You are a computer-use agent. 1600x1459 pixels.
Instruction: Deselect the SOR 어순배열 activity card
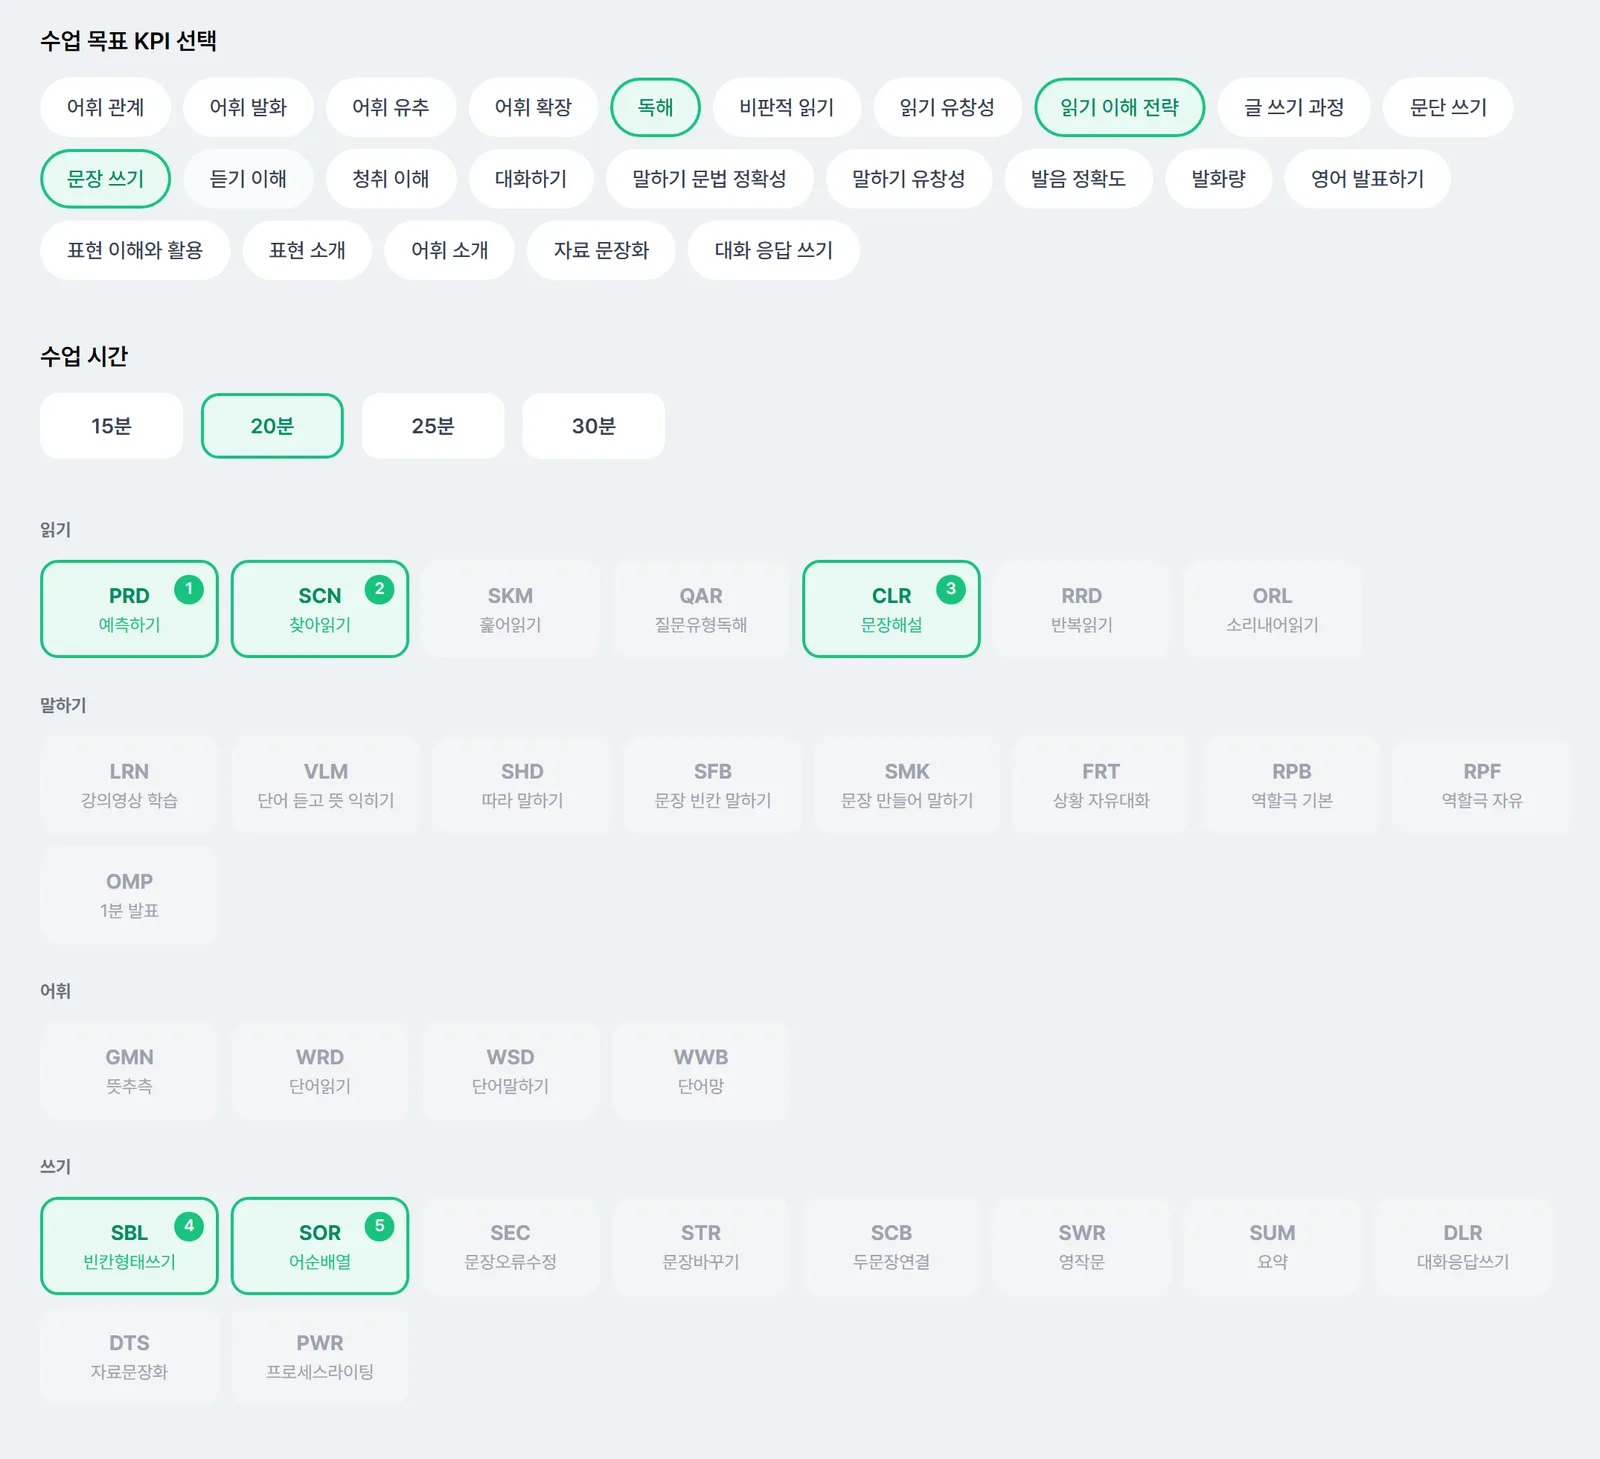pyautogui.click(x=320, y=1246)
